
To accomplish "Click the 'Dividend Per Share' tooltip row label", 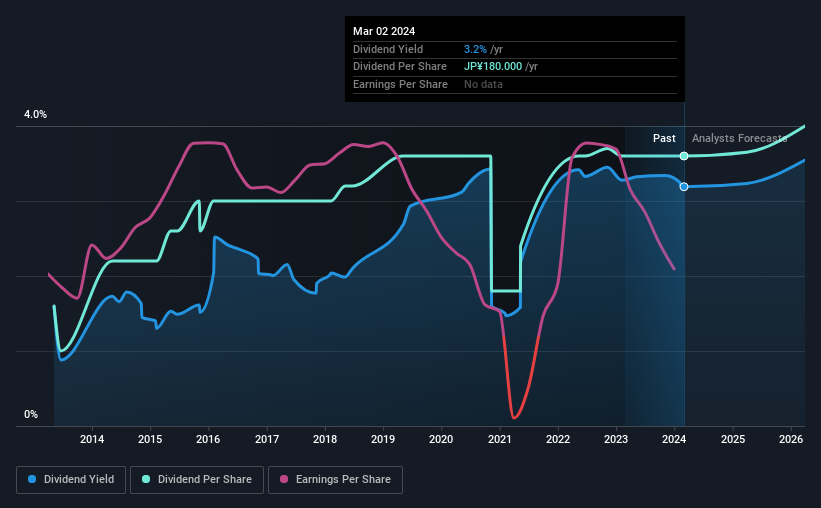I will [400, 67].
